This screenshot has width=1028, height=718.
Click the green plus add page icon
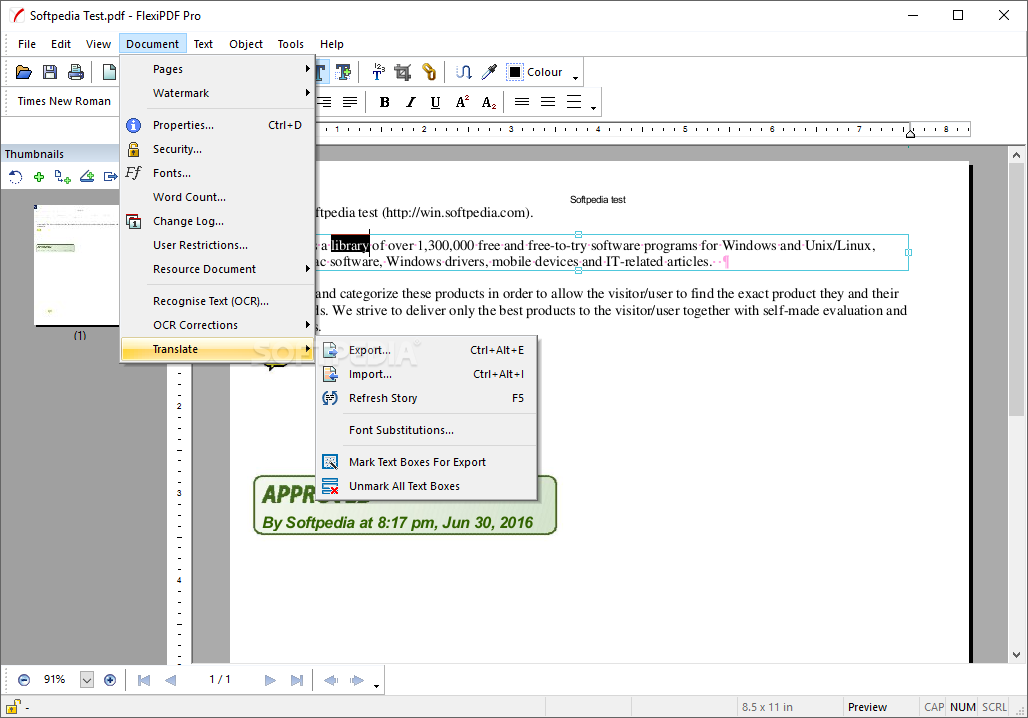[39, 176]
